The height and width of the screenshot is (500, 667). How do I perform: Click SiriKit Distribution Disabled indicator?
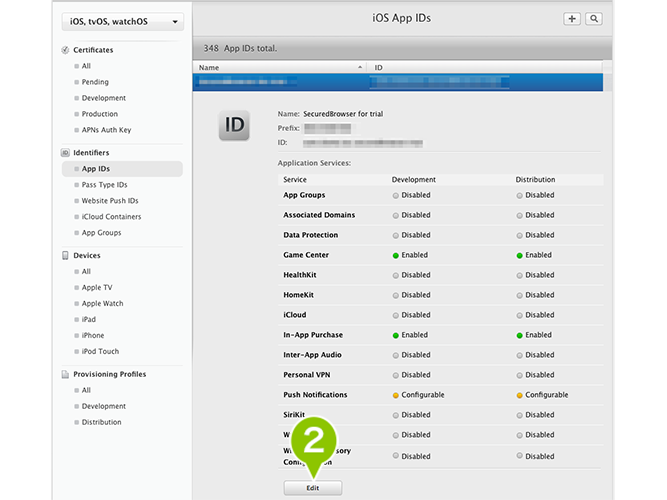pyautogui.click(x=519, y=415)
